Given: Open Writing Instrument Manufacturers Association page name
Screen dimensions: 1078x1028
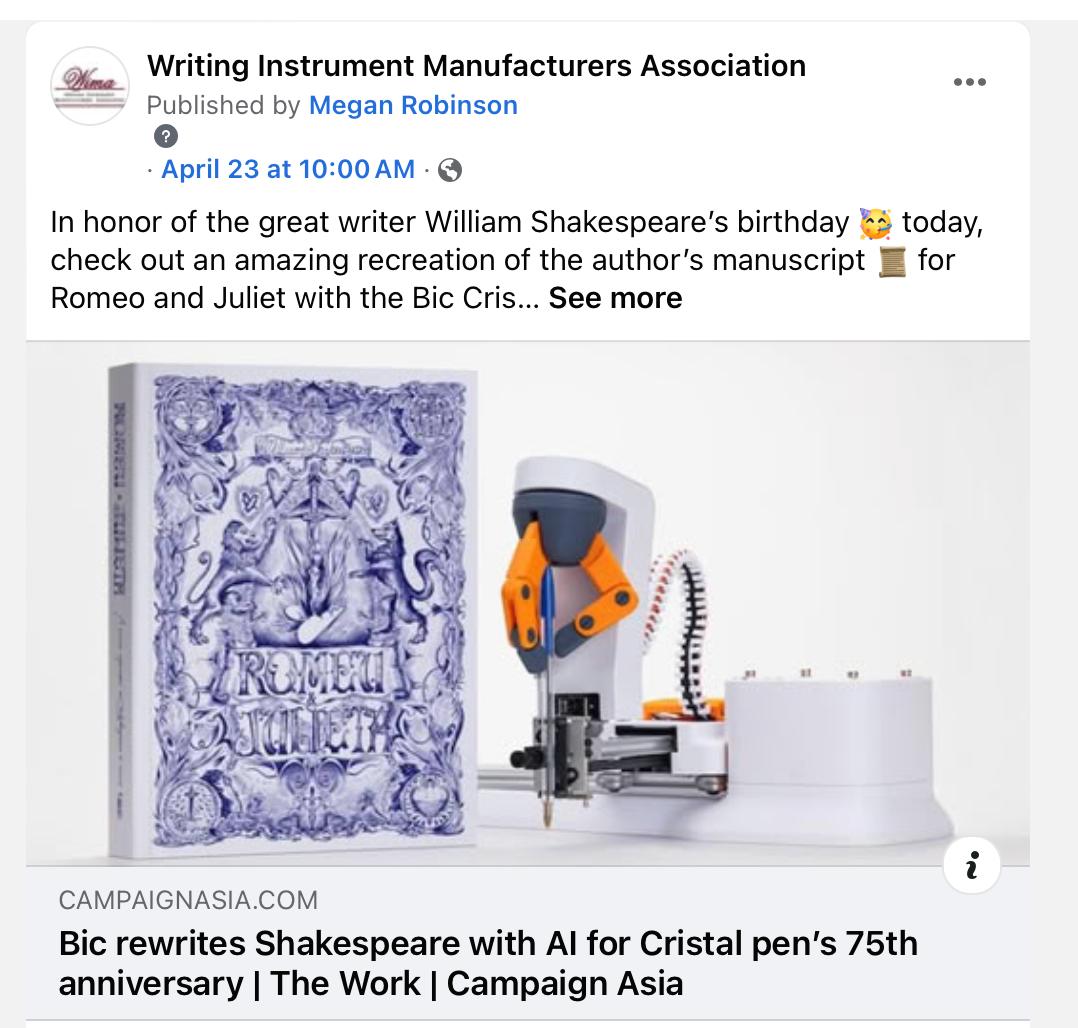Looking at the screenshot, I should click(476, 66).
